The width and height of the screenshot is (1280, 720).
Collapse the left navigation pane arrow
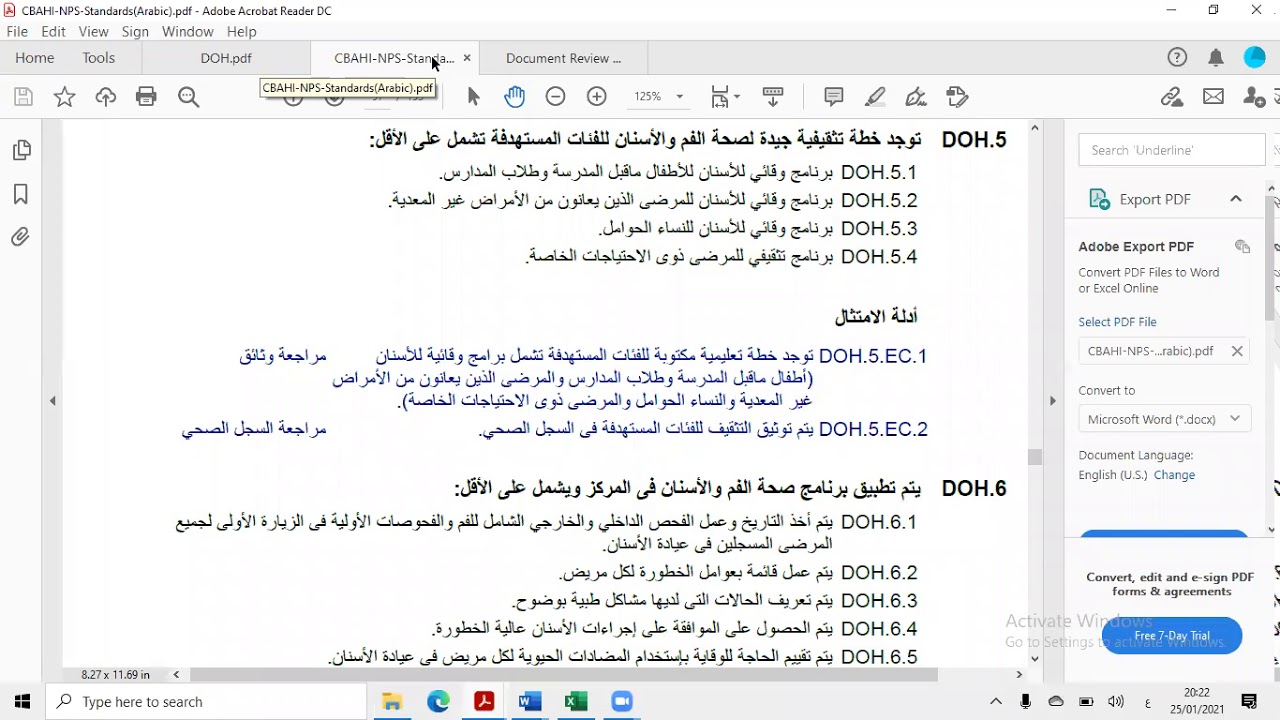pyautogui.click(x=52, y=401)
